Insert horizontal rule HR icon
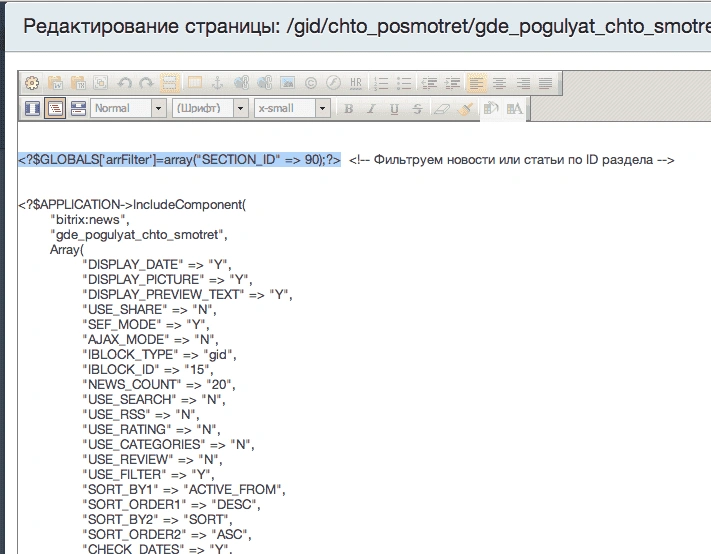 click(x=356, y=83)
